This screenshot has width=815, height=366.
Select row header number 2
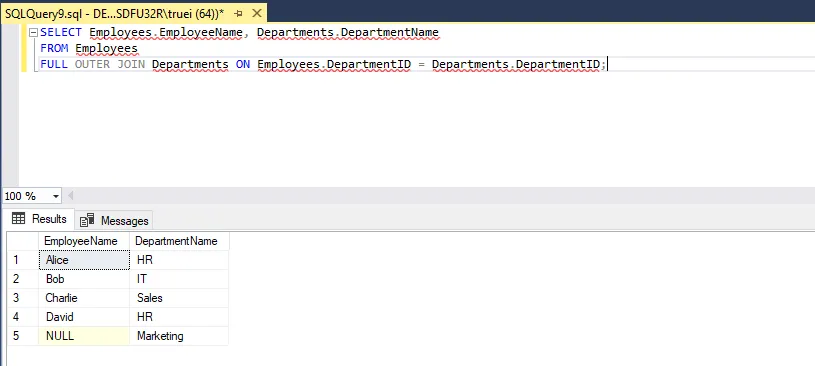coord(23,279)
